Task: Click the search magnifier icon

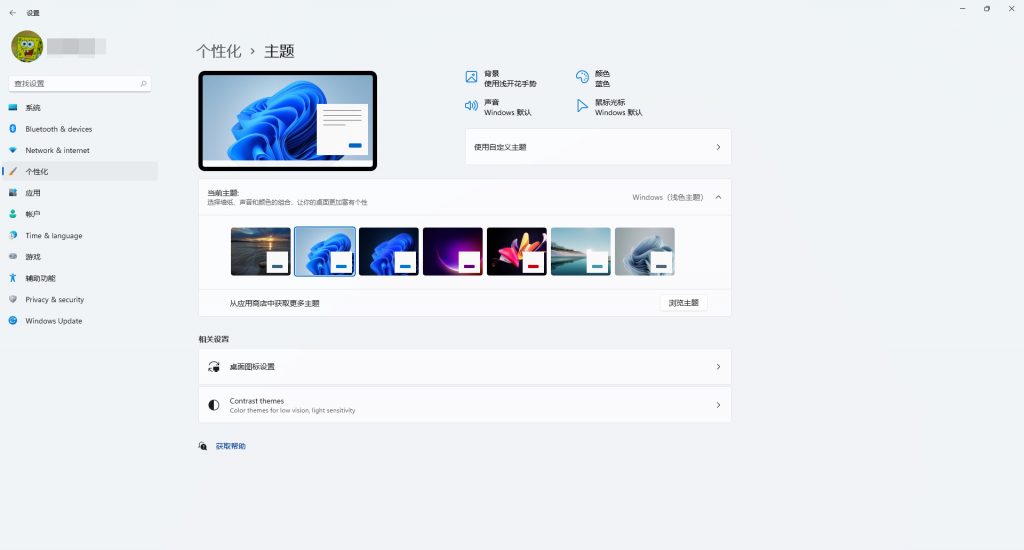Action: 143,84
